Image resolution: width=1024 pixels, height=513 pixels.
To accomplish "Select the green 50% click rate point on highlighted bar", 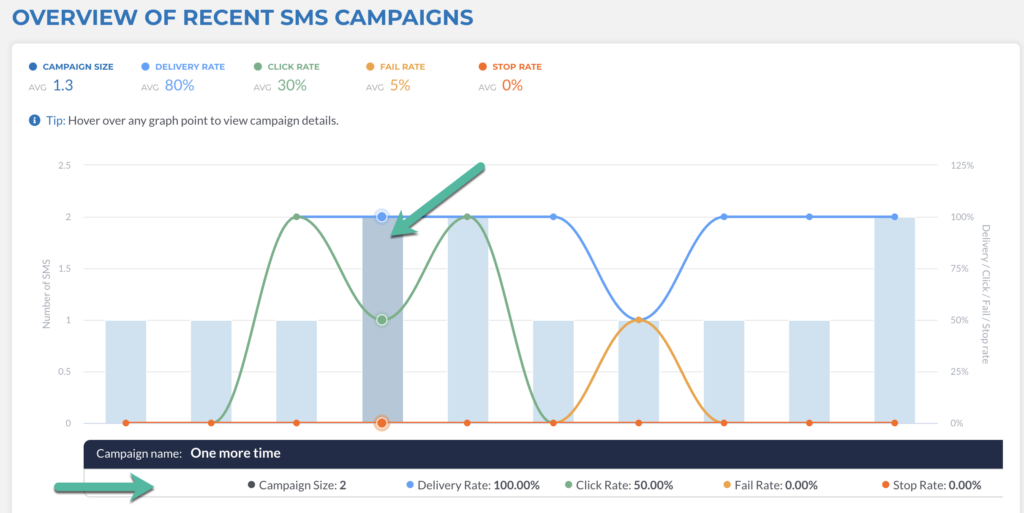I will tap(382, 320).
